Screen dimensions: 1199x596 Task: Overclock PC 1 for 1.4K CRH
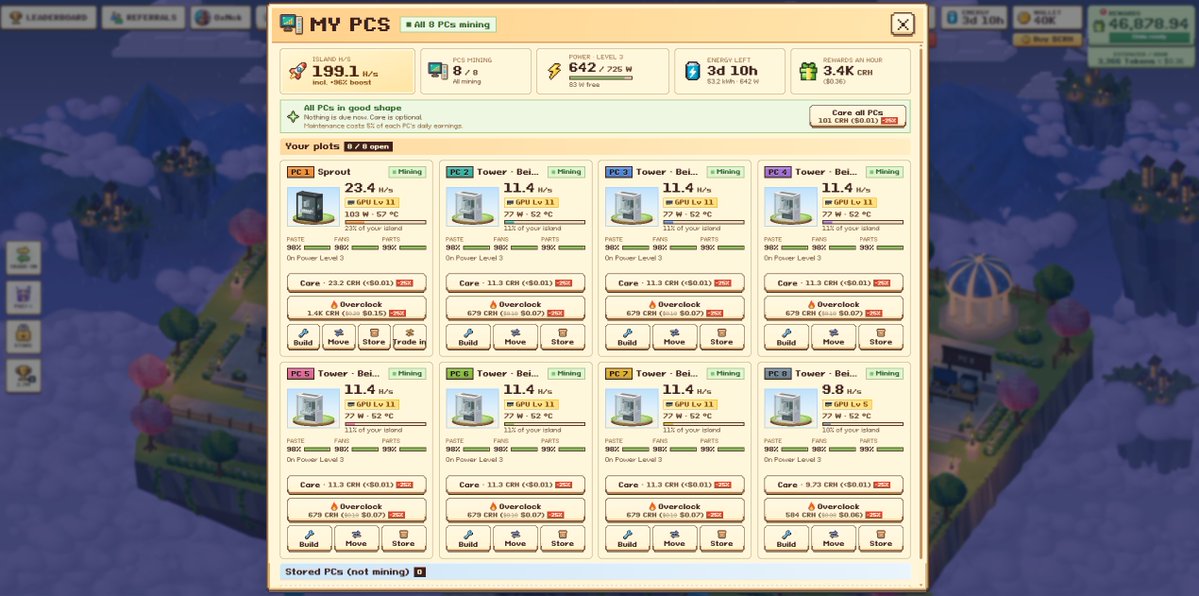pos(356,308)
